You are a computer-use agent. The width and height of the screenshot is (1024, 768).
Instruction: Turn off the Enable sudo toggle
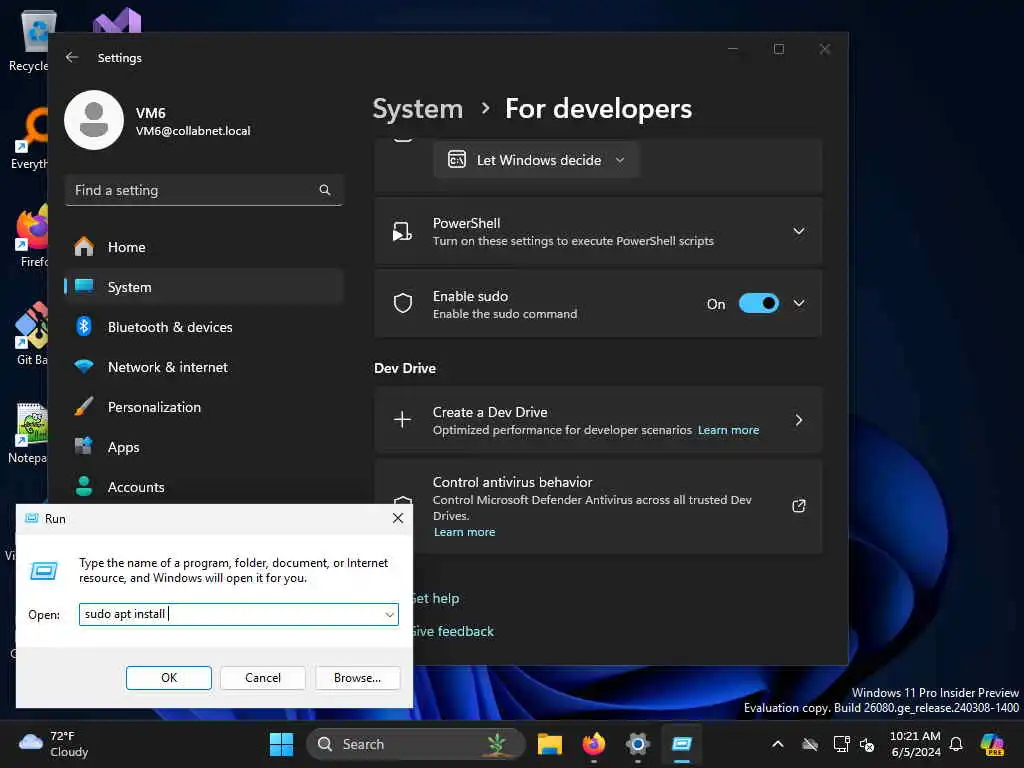pyautogui.click(x=758, y=303)
